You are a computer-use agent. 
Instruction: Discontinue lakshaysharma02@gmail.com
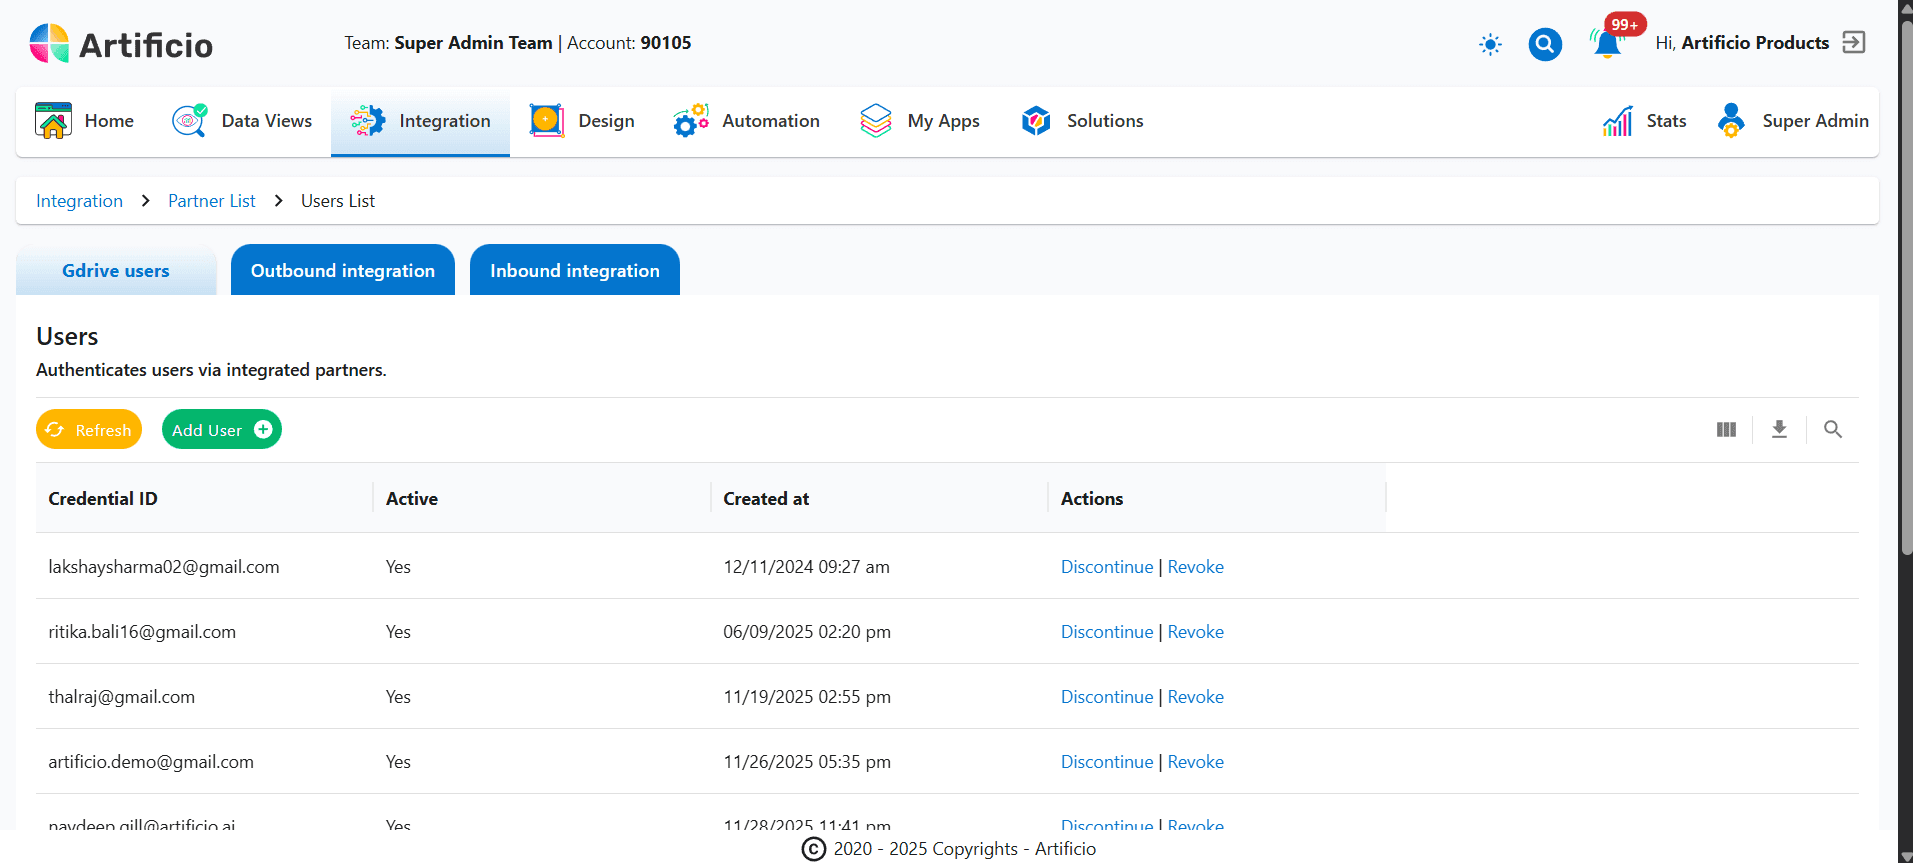click(1107, 567)
